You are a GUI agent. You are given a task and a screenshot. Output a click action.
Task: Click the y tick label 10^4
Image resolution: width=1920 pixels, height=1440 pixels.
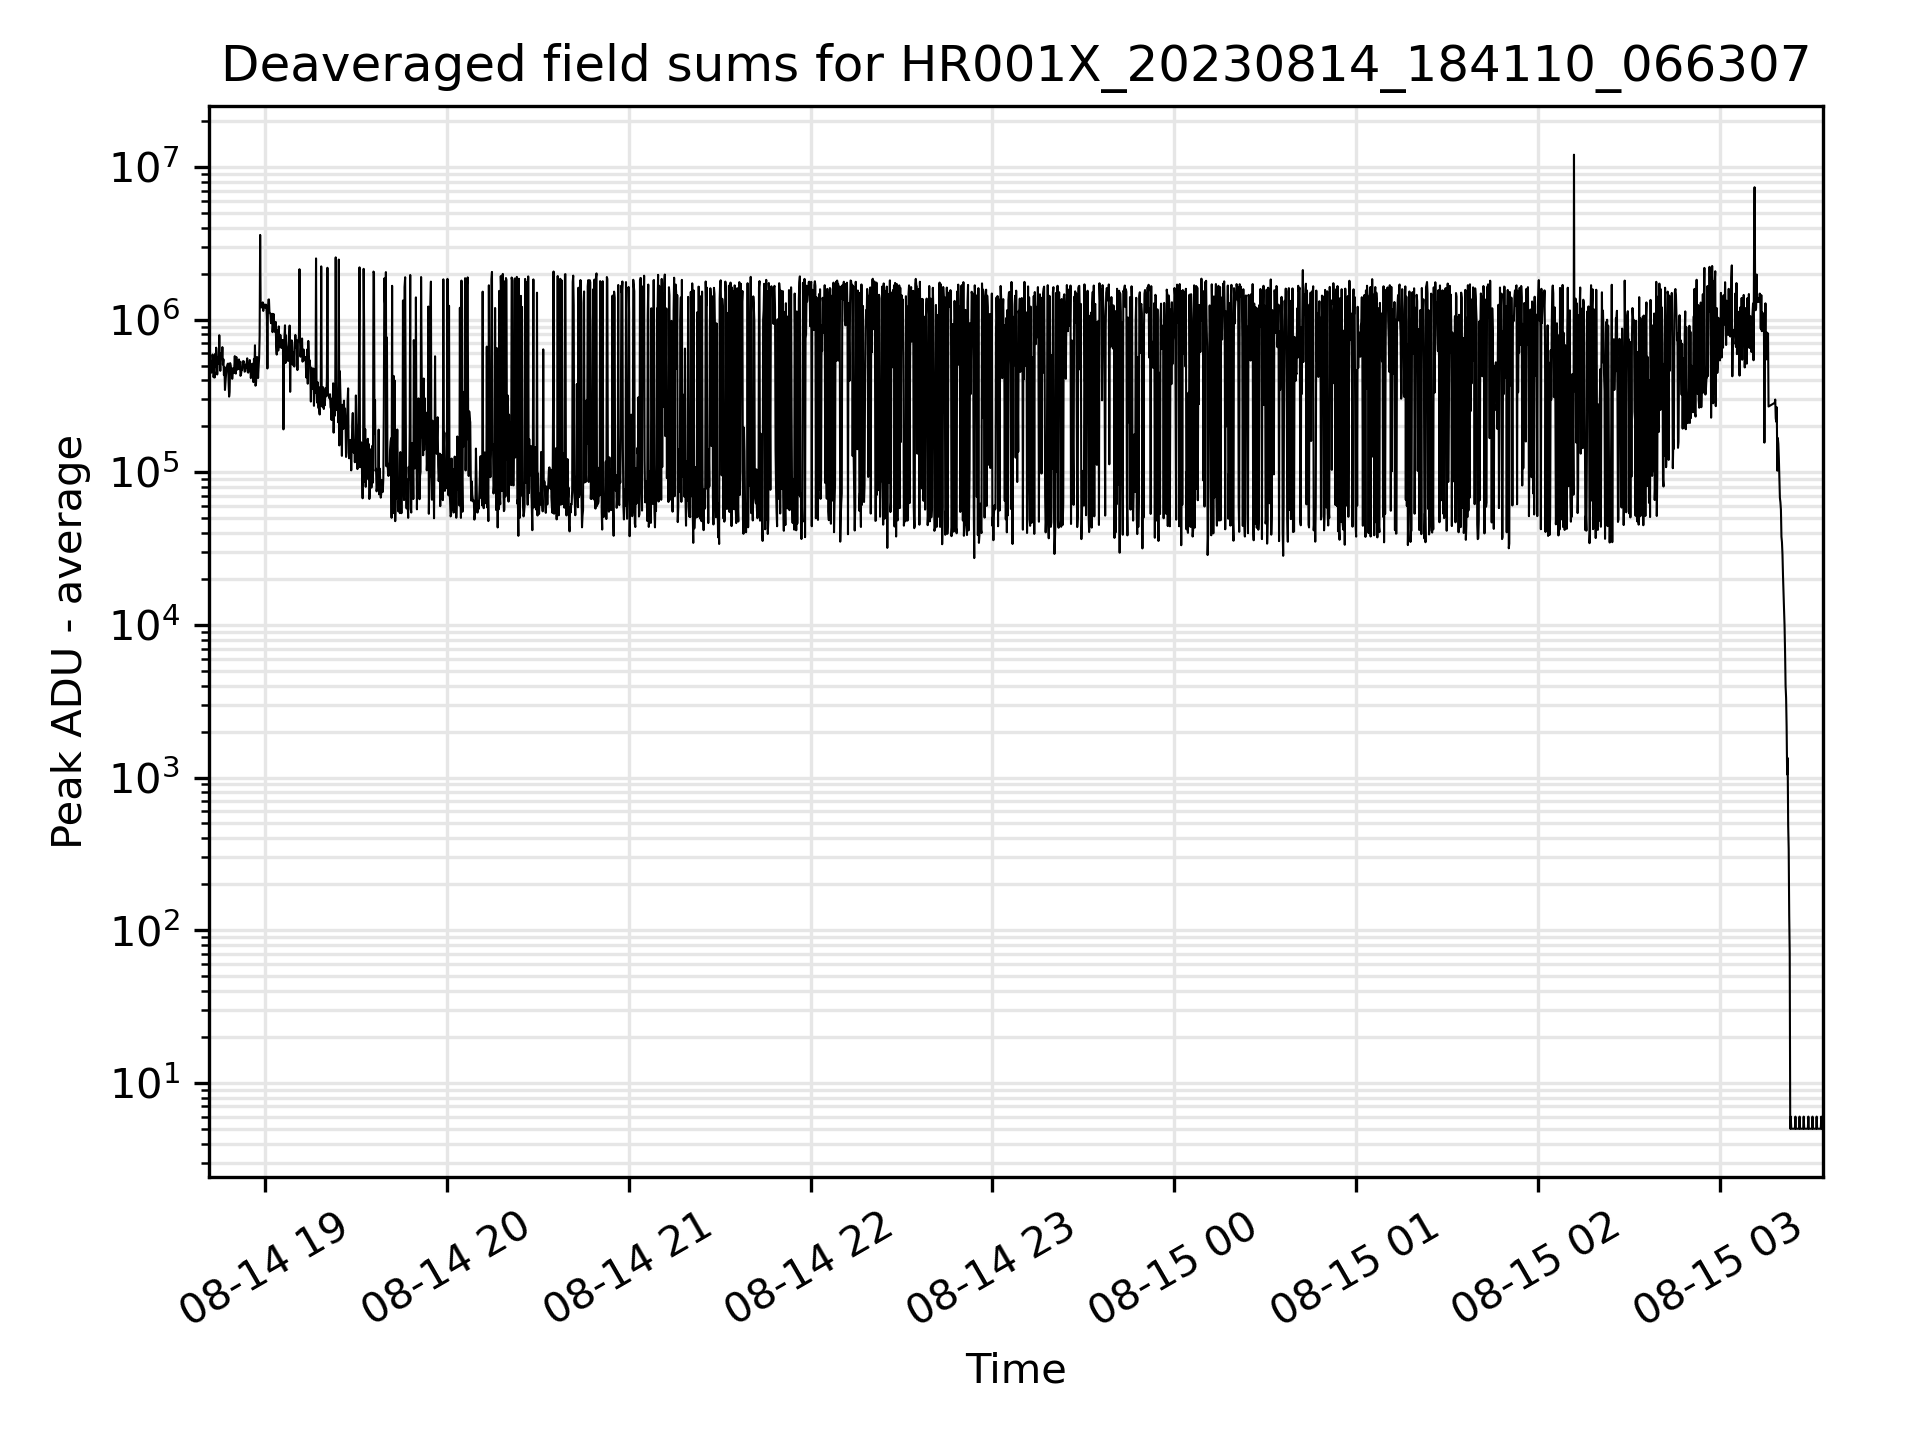point(144,624)
